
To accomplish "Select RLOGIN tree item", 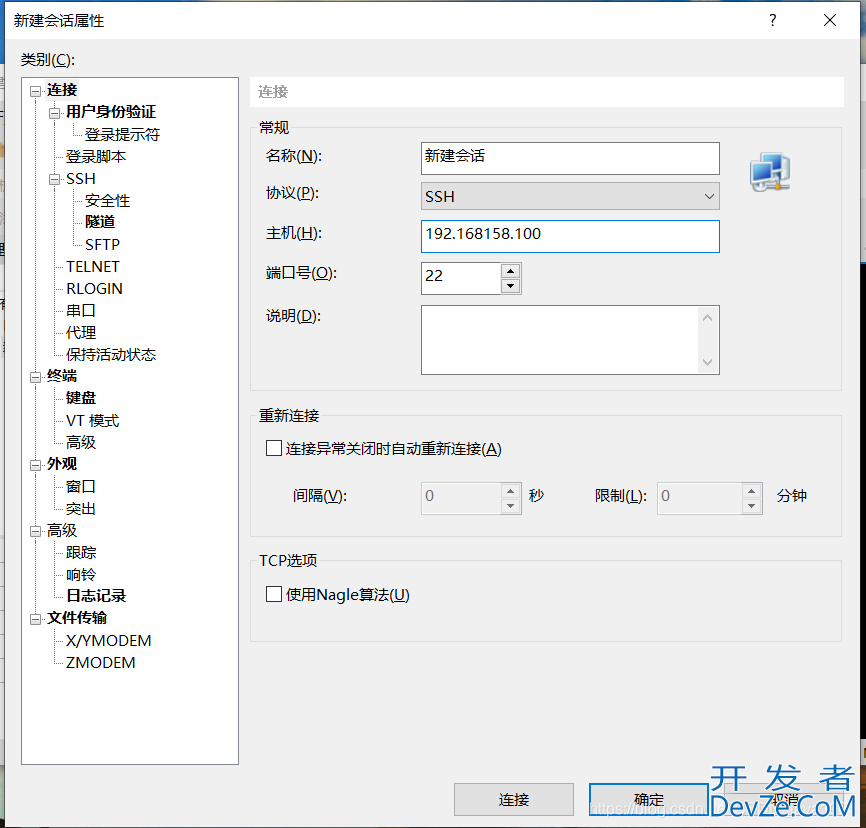I will [94, 288].
